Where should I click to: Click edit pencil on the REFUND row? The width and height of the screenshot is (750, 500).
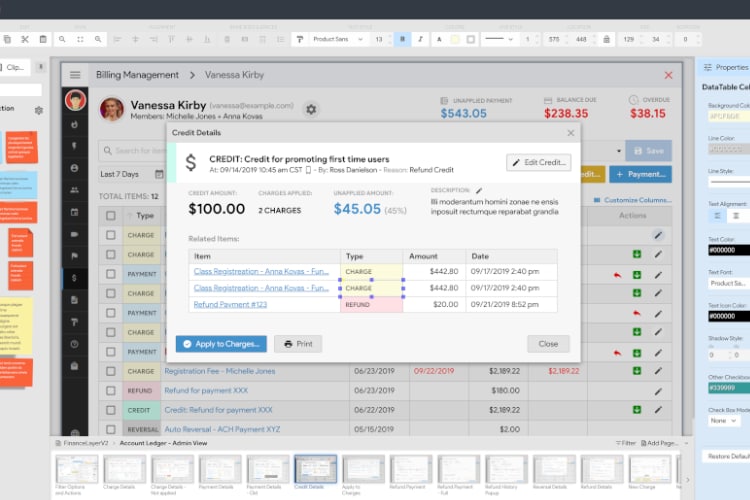(658, 391)
